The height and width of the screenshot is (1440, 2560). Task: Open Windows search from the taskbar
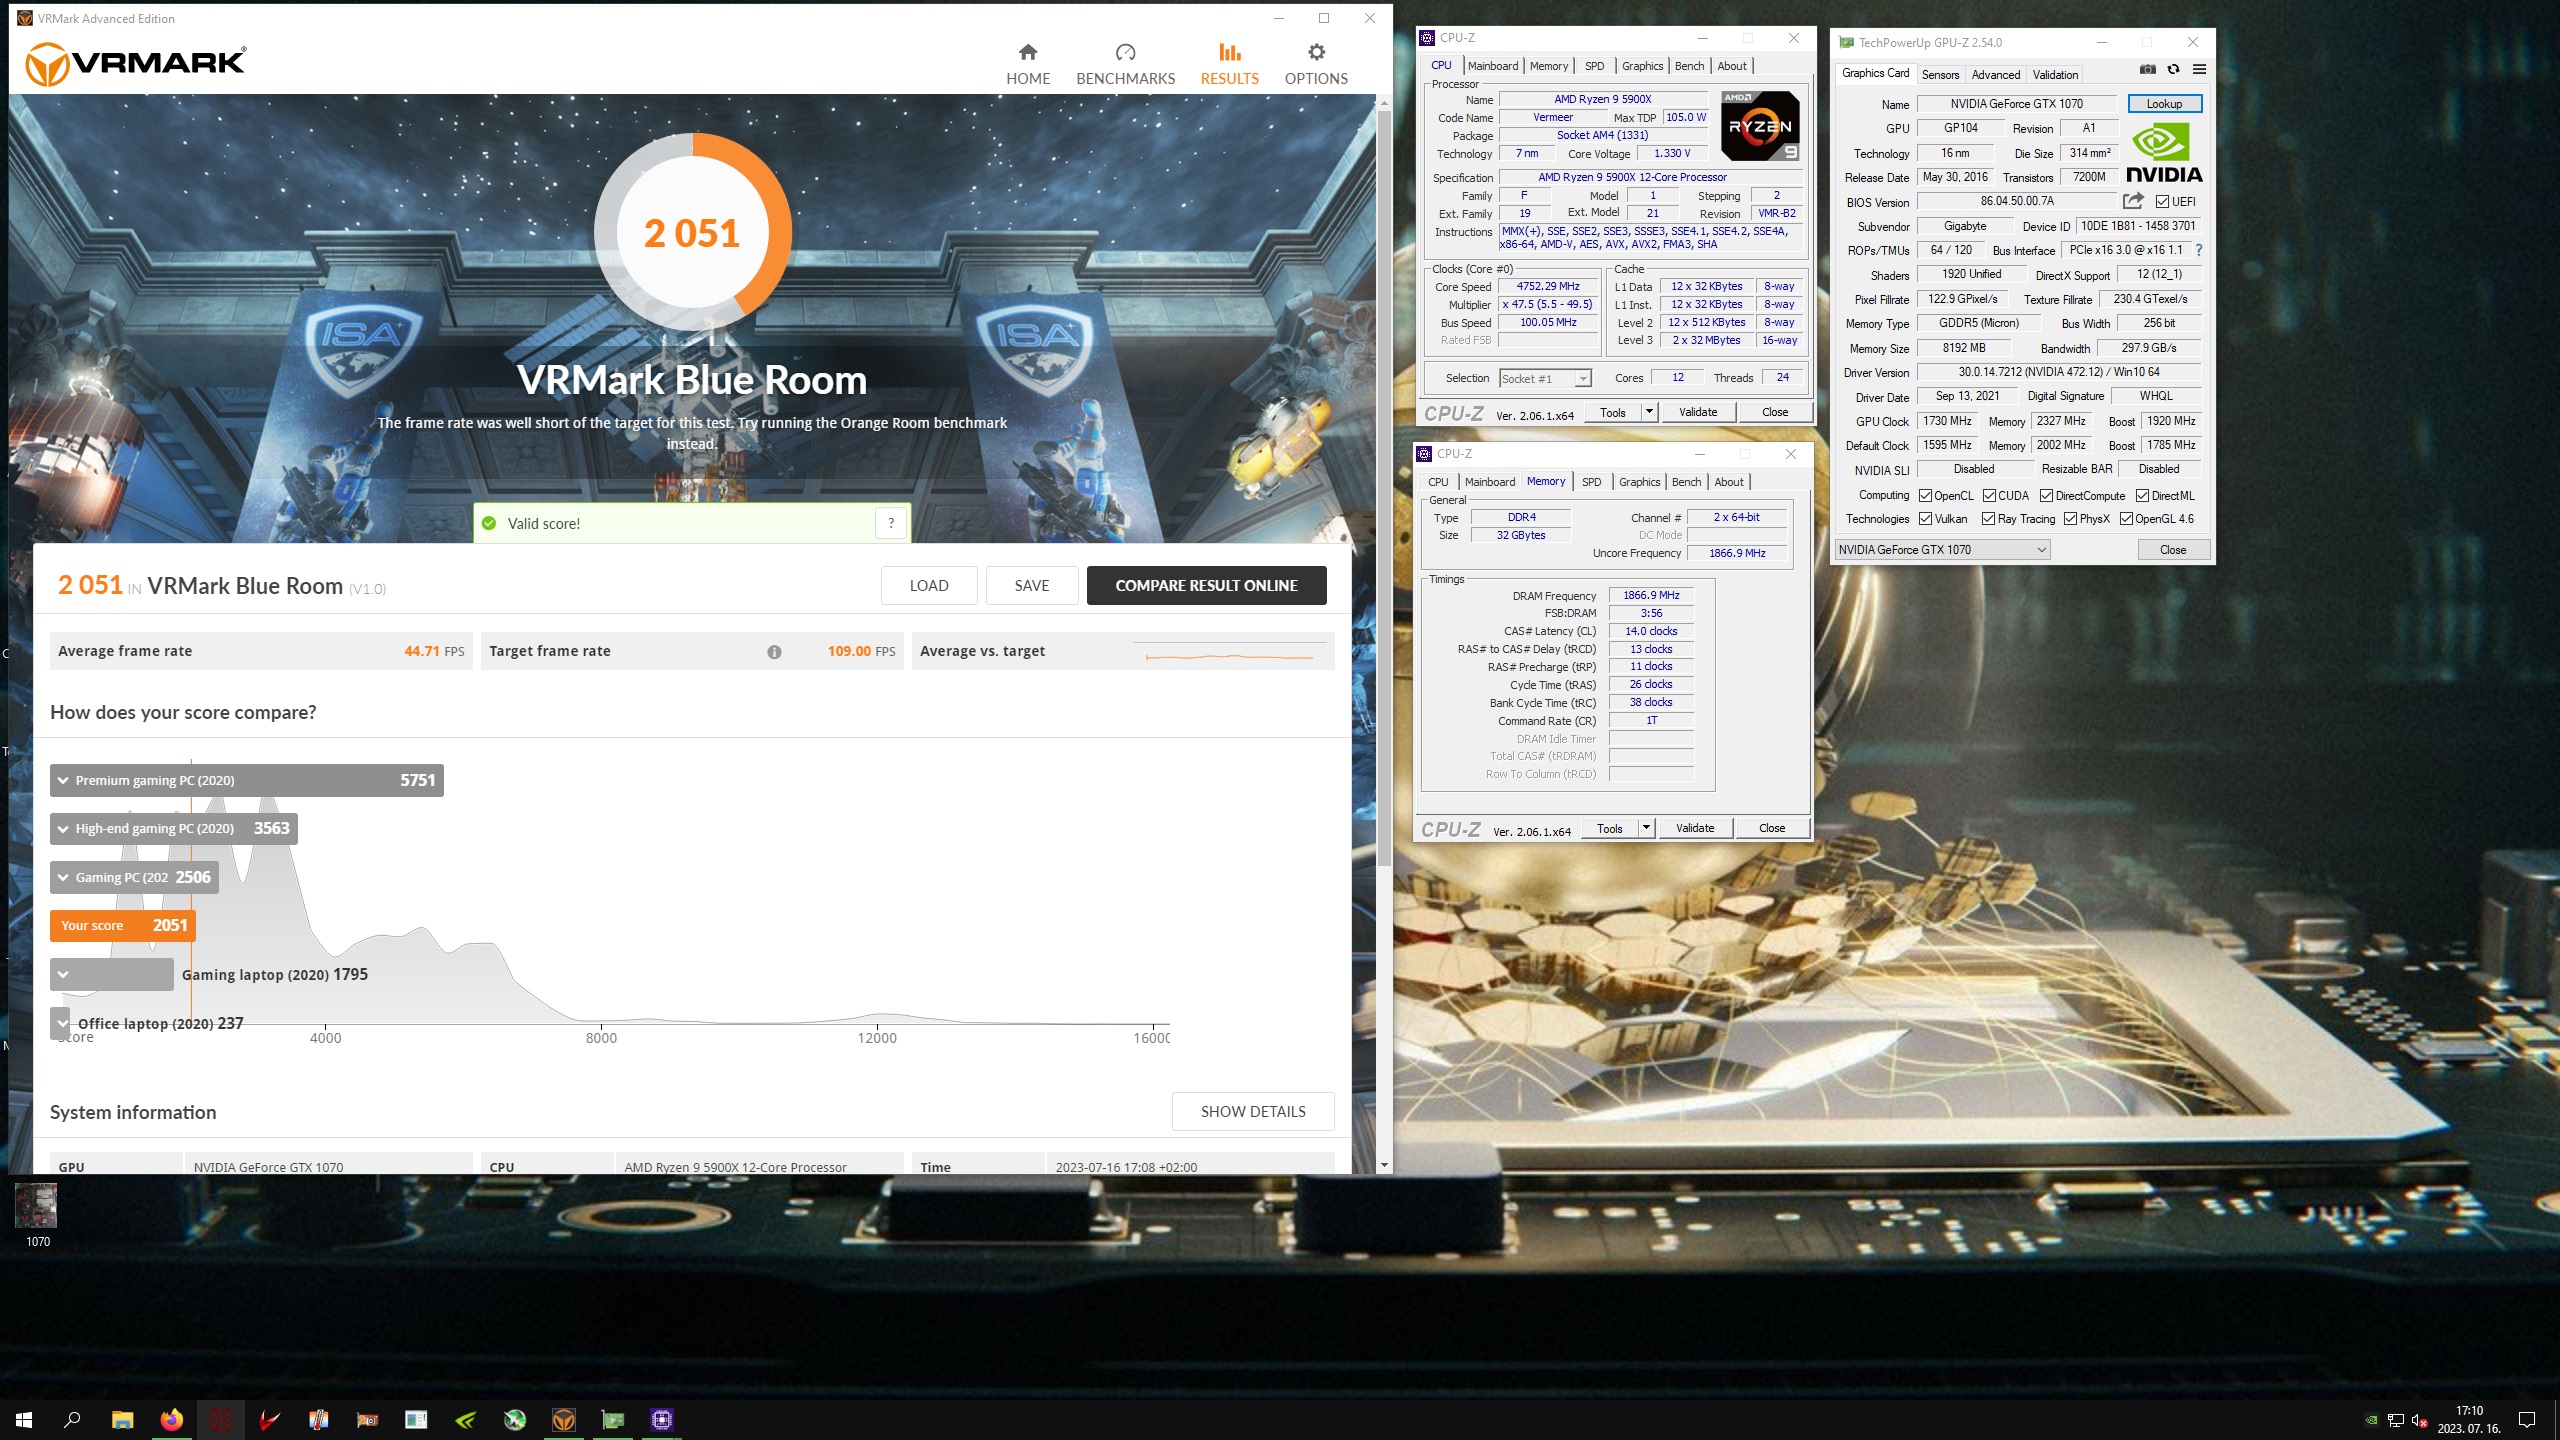coord(72,1419)
